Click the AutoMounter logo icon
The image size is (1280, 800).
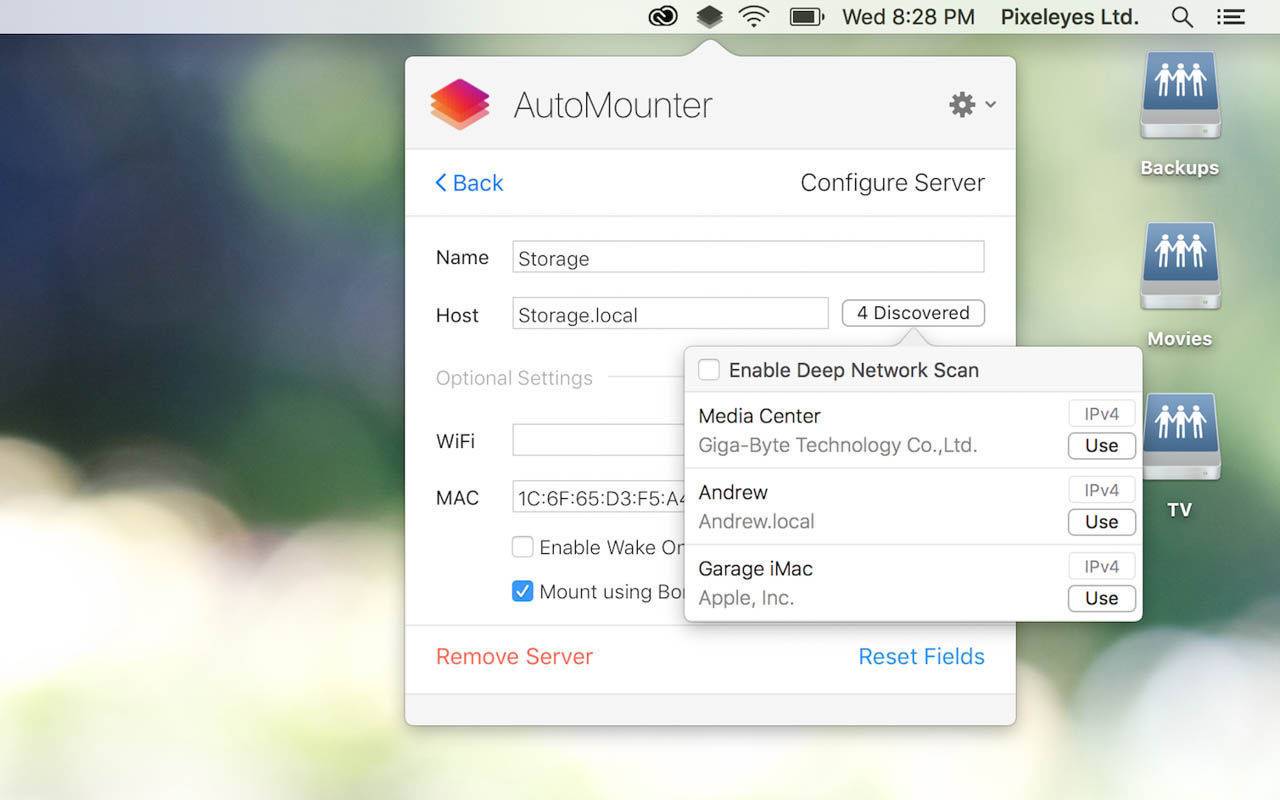(460, 104)
